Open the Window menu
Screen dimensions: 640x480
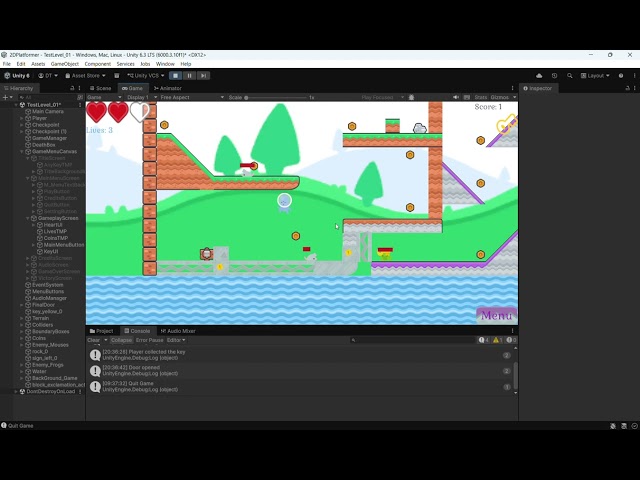point(165,64)
